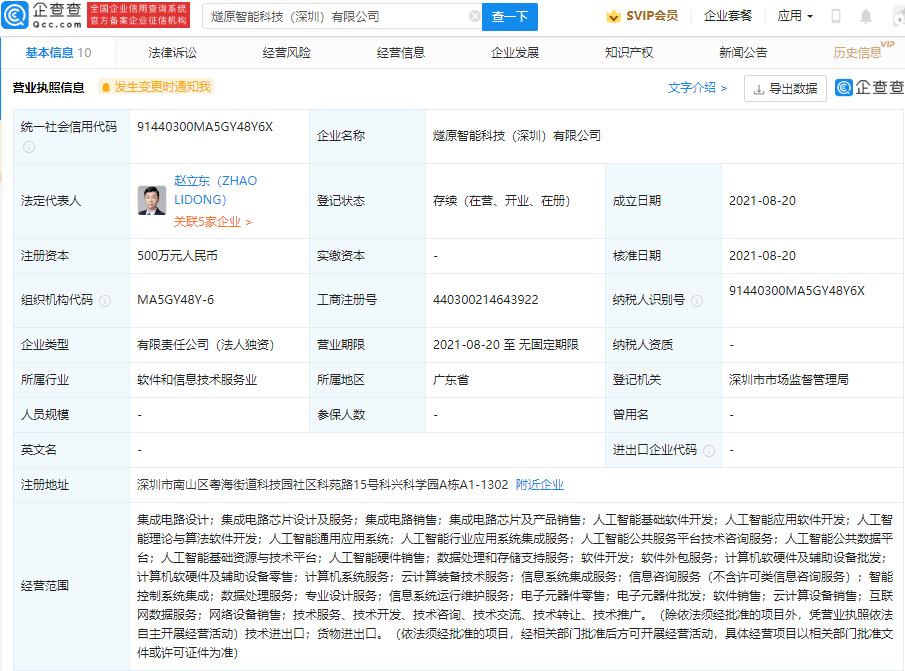
Task: Click the Qcc.com logo in header
Action: [42, 16]
